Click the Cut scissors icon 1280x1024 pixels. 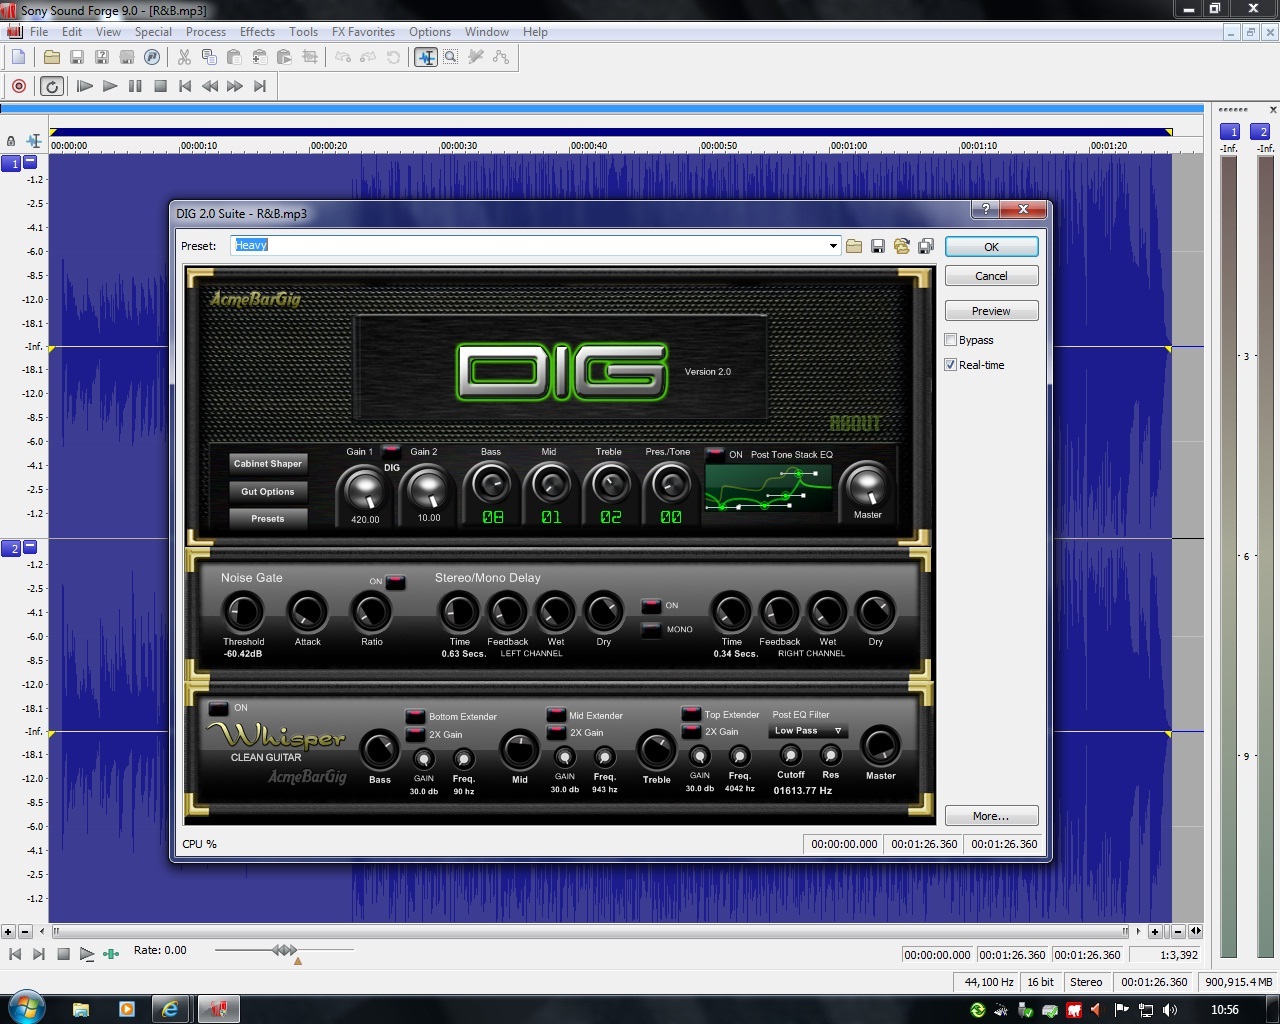(184, 57)
